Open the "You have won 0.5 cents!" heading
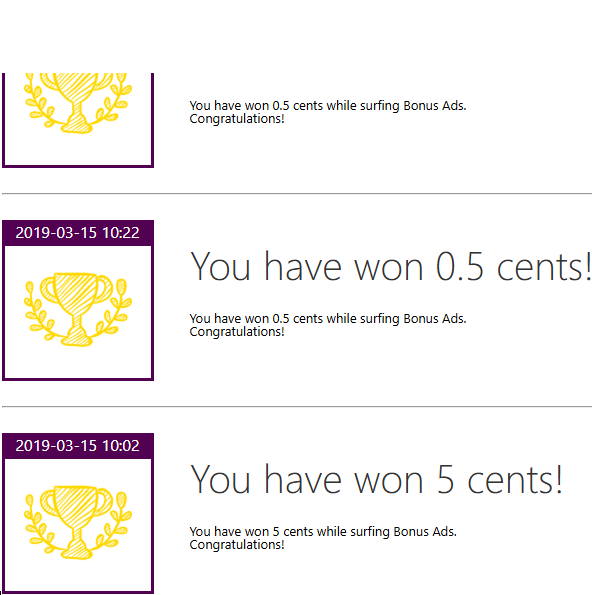592x595 pixels. pos(390,267)
